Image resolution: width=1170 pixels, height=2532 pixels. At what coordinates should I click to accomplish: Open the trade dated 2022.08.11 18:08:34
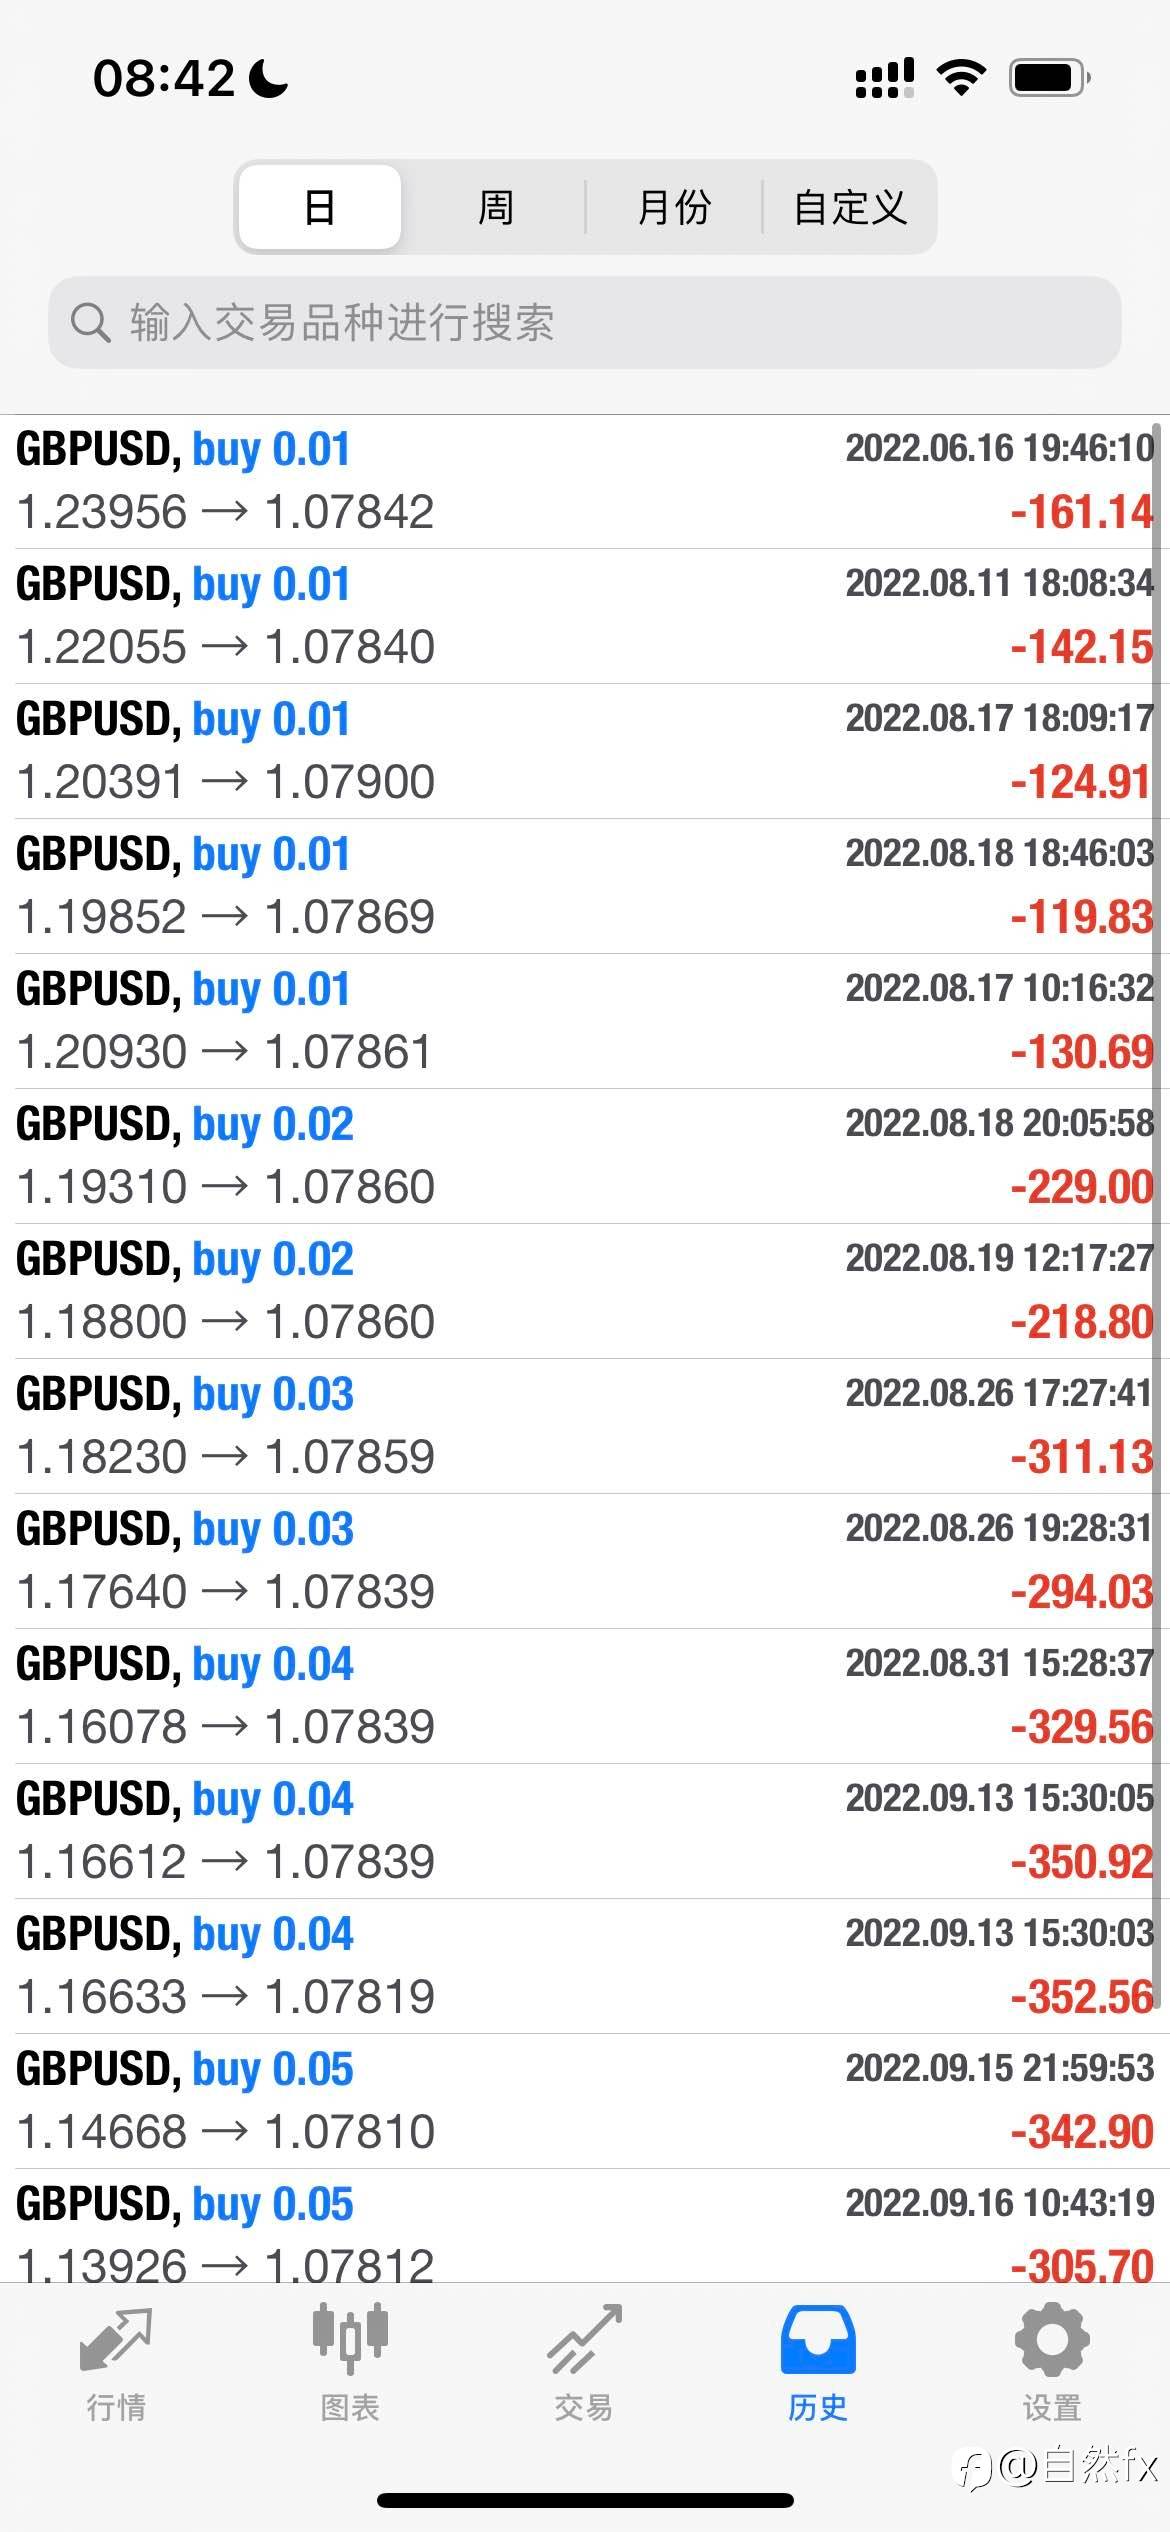pos(585,616)
